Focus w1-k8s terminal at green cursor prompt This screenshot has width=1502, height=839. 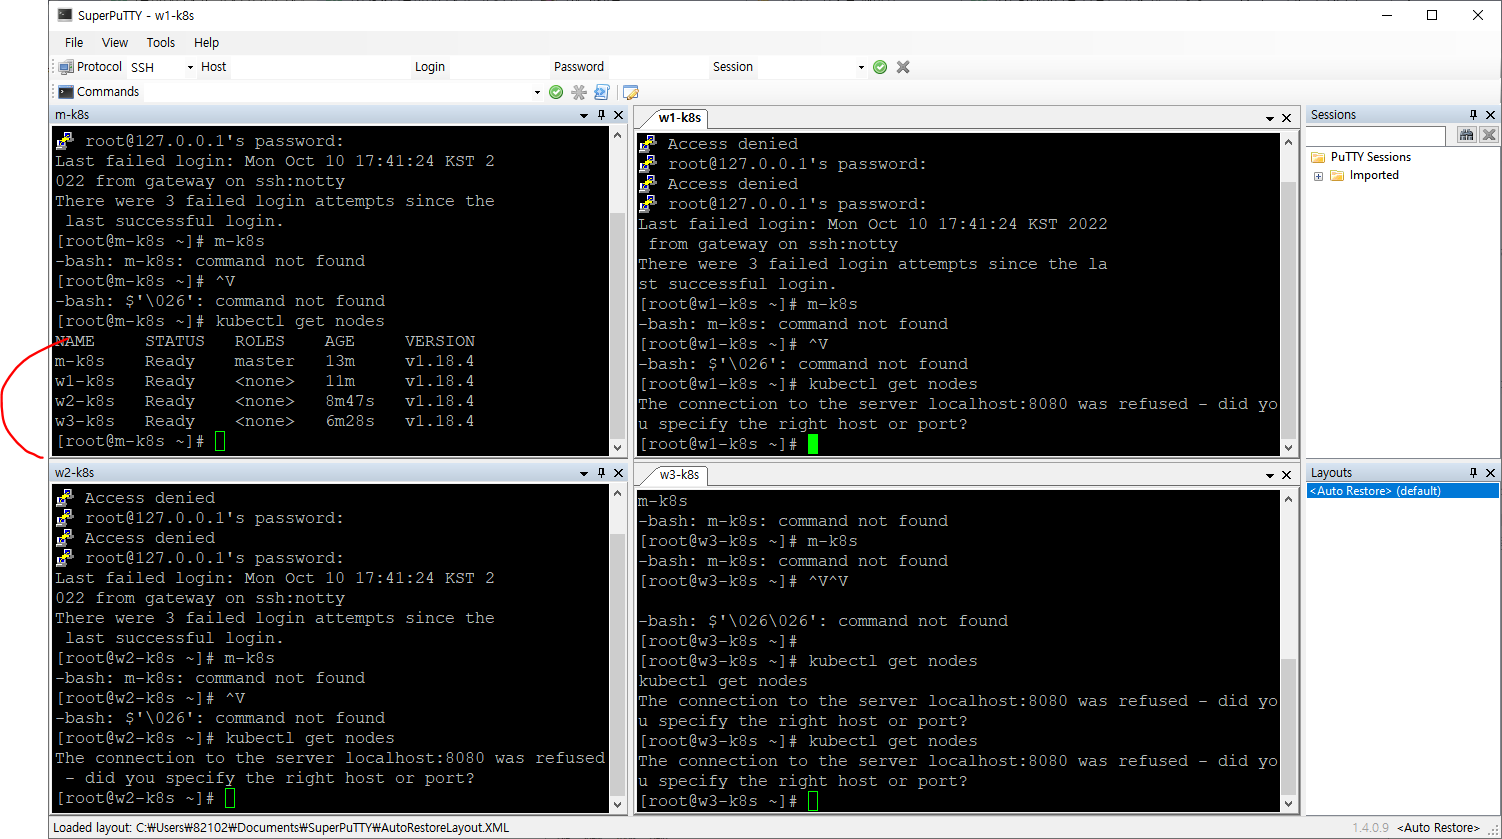pyautogui.click(x=813, y=444)
